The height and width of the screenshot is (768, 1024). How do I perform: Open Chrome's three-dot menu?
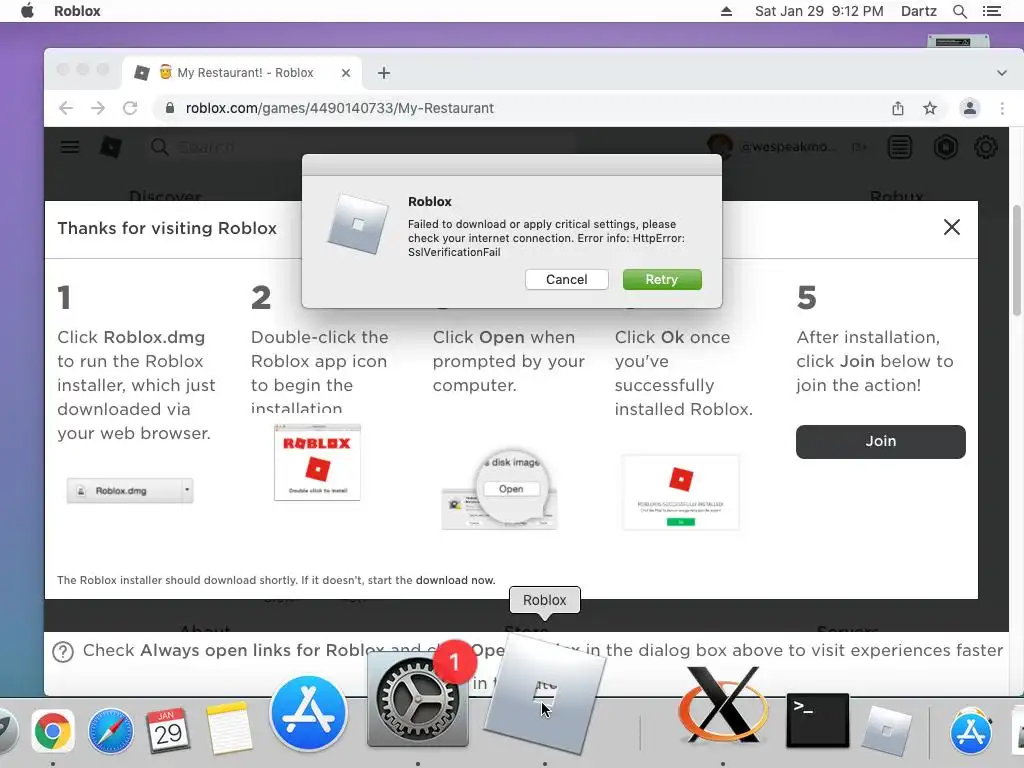pyautogui.click(x=1002, y=108)
